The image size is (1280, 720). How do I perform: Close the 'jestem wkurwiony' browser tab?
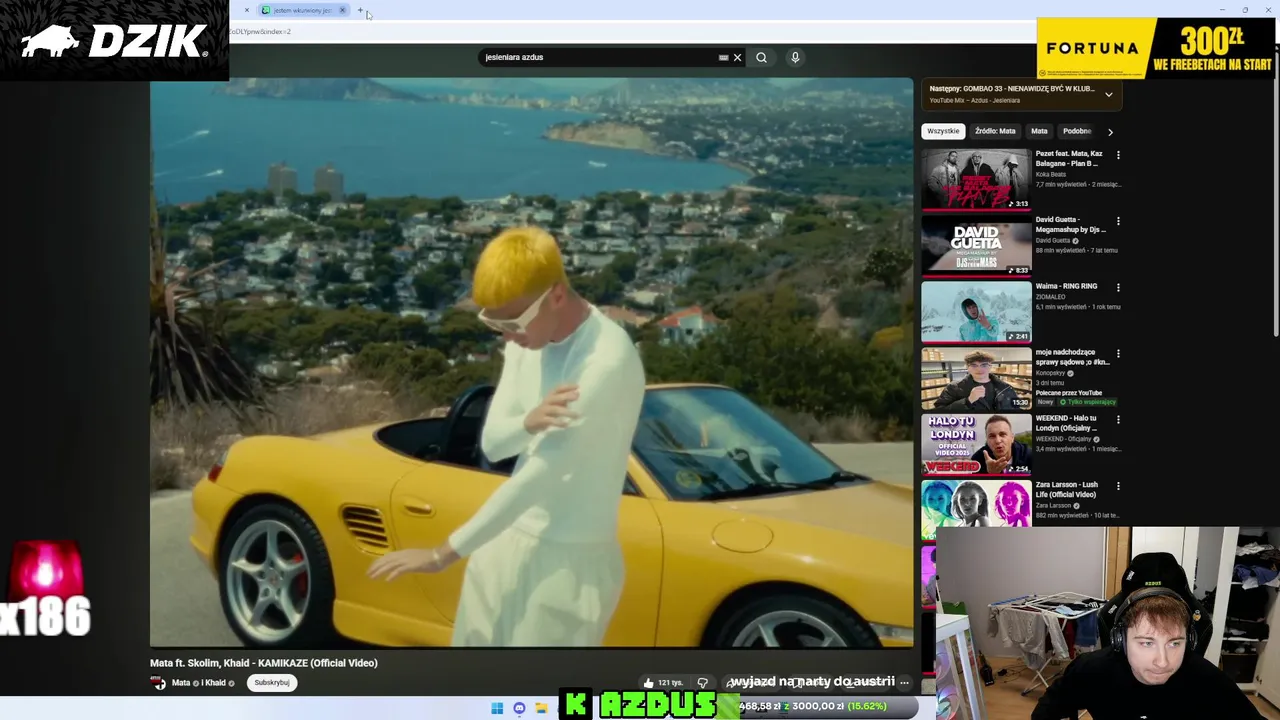tap(342, 10)
